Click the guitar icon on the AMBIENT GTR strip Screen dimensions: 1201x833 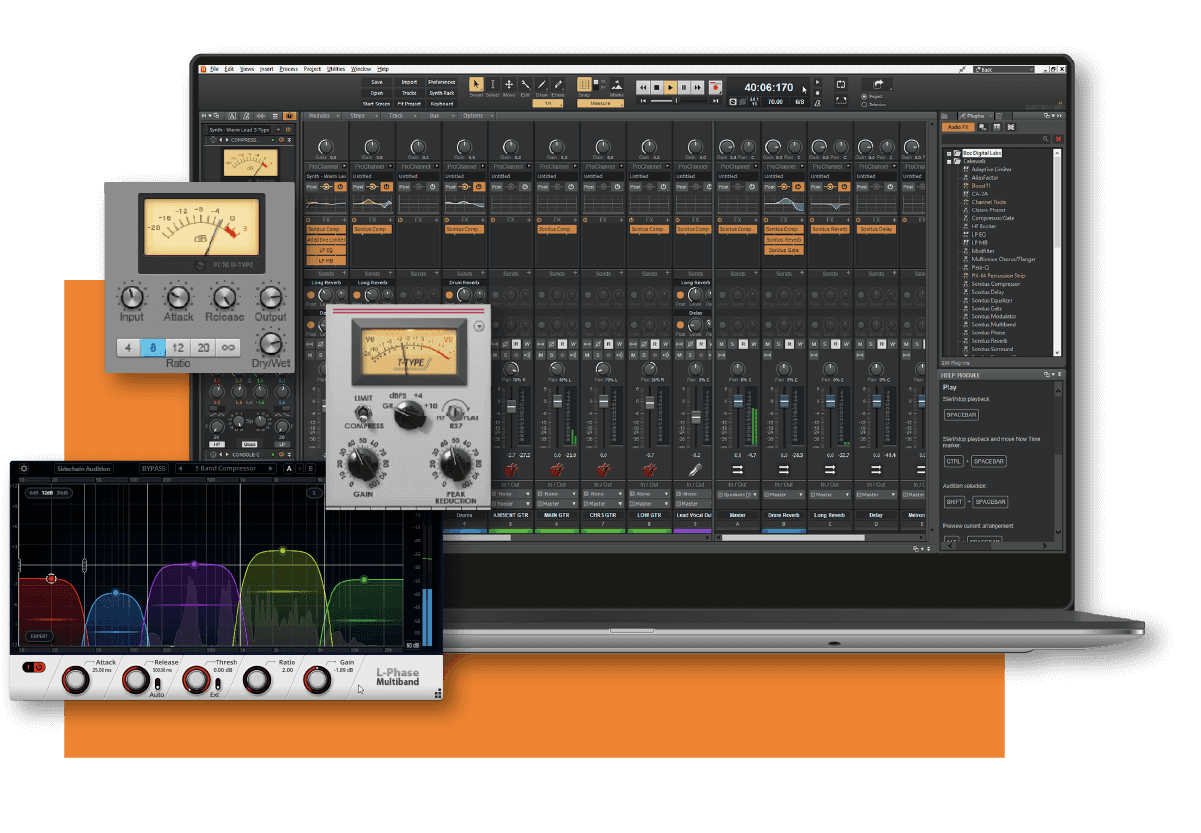point(511,468)
